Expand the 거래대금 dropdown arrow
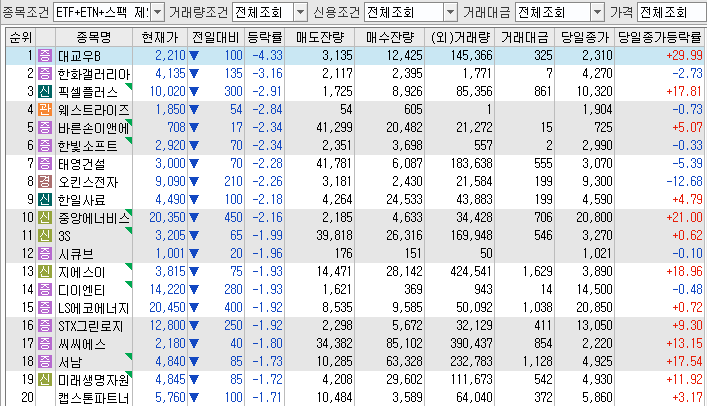The width and height of the screenshot is (707, 406). click(597, 12)
